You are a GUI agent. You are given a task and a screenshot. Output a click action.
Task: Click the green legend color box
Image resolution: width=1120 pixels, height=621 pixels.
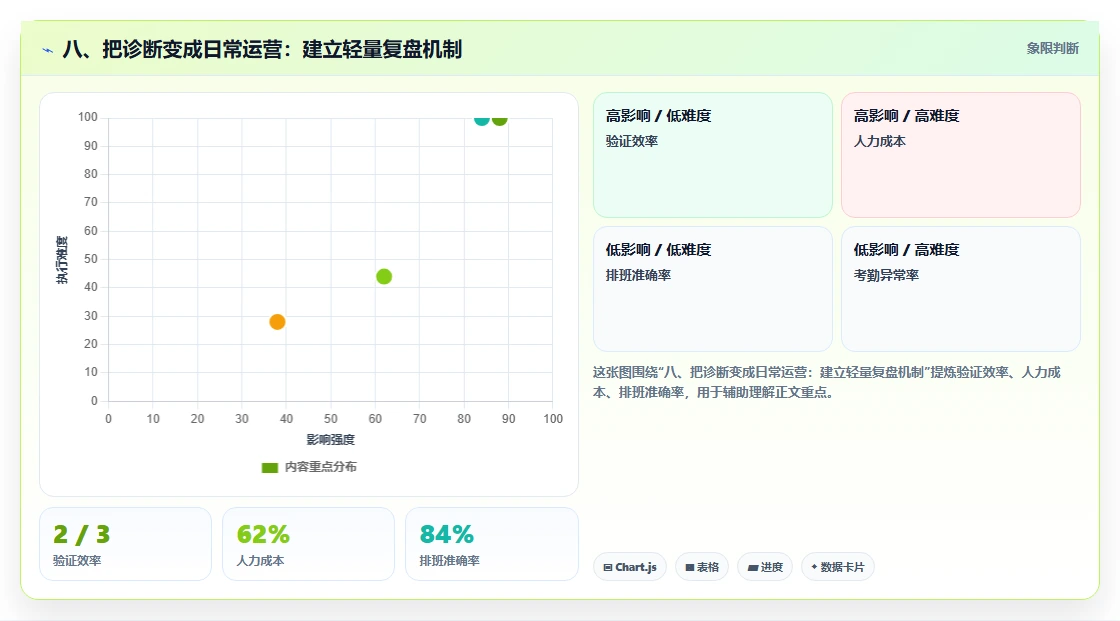click(269, 468)
